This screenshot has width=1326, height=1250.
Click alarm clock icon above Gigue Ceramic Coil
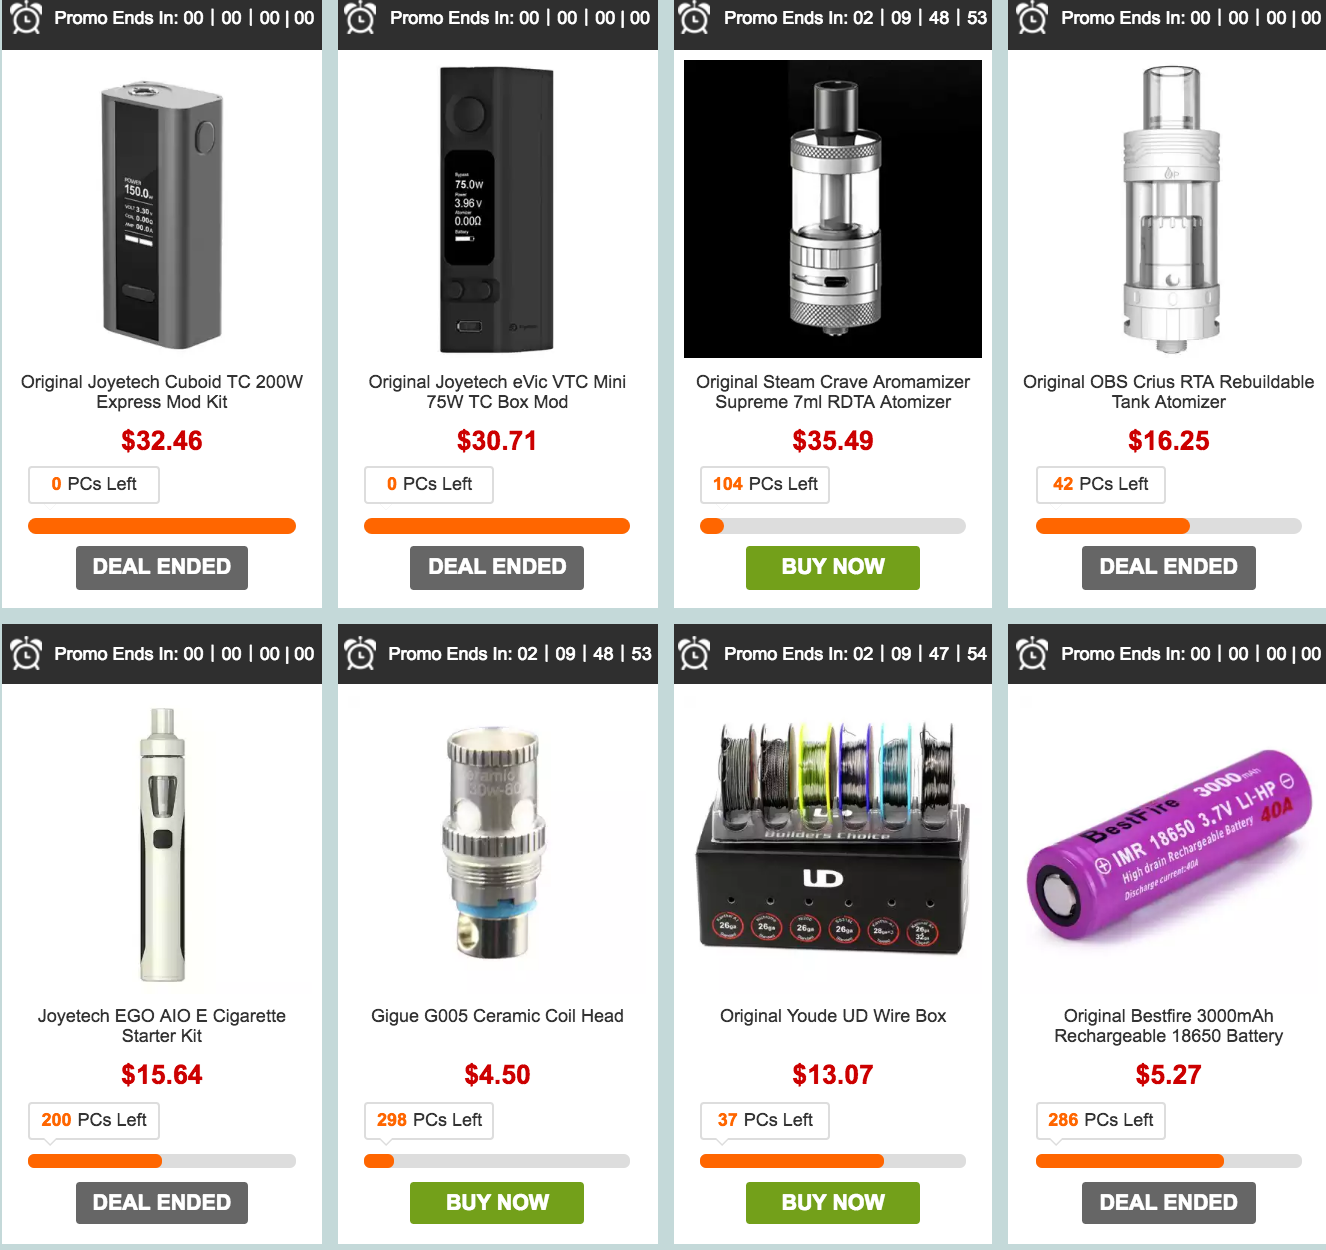click(360, 654)
